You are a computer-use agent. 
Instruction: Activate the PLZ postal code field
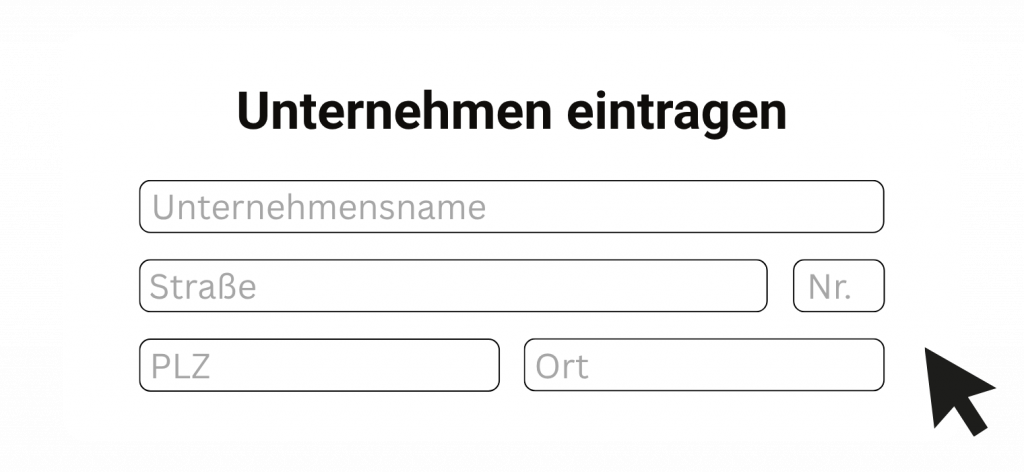pos(318,365)
